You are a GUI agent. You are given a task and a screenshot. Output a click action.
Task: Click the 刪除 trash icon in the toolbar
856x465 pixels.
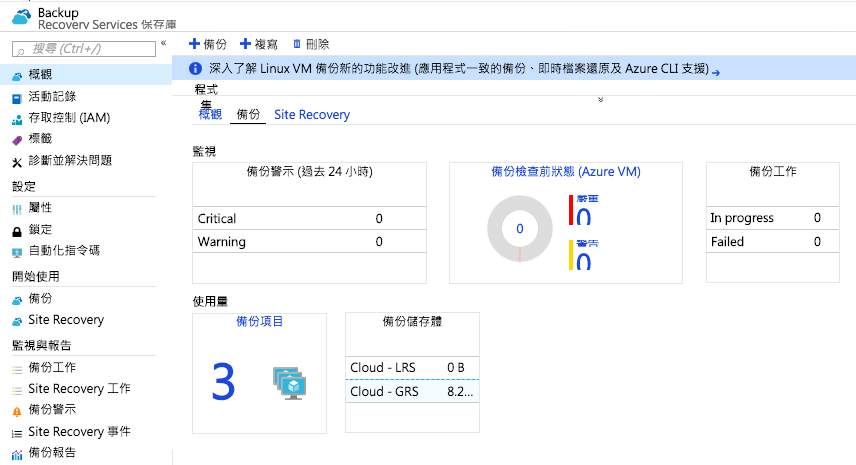(x=296, y=44)
